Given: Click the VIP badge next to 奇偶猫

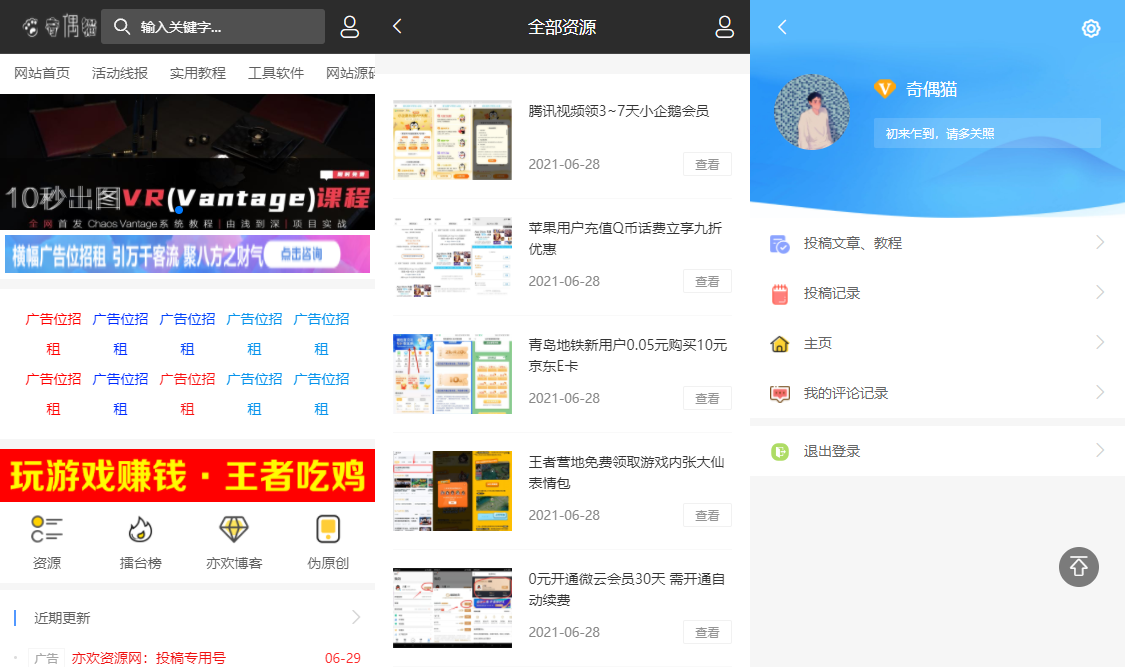Looking at the screenshot, I should (x=884, y=89).
